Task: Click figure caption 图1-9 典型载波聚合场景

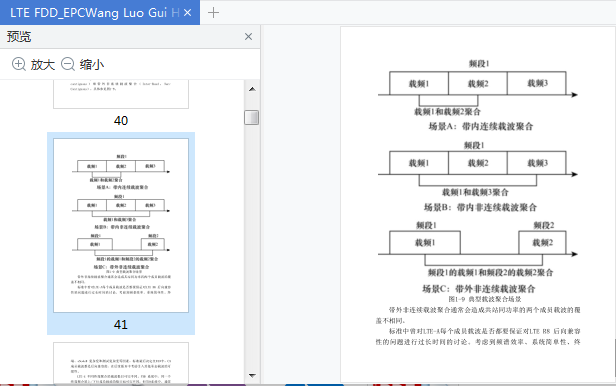Action: [x=485, y=299]
